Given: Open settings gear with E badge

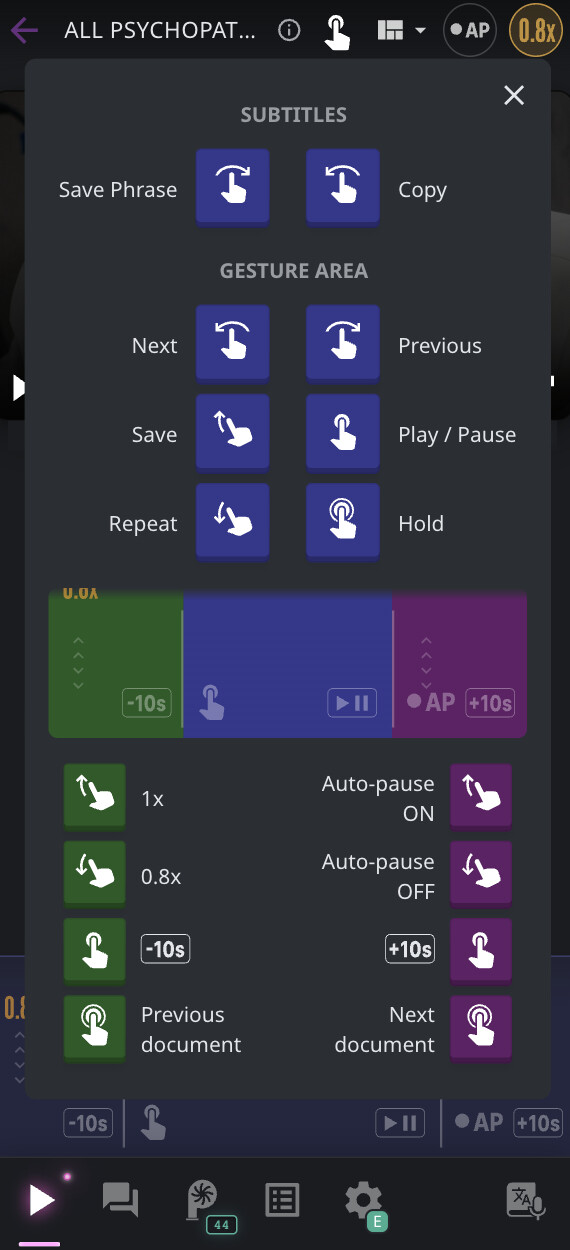Looking at the screenshot, I should coord(364,1201).
